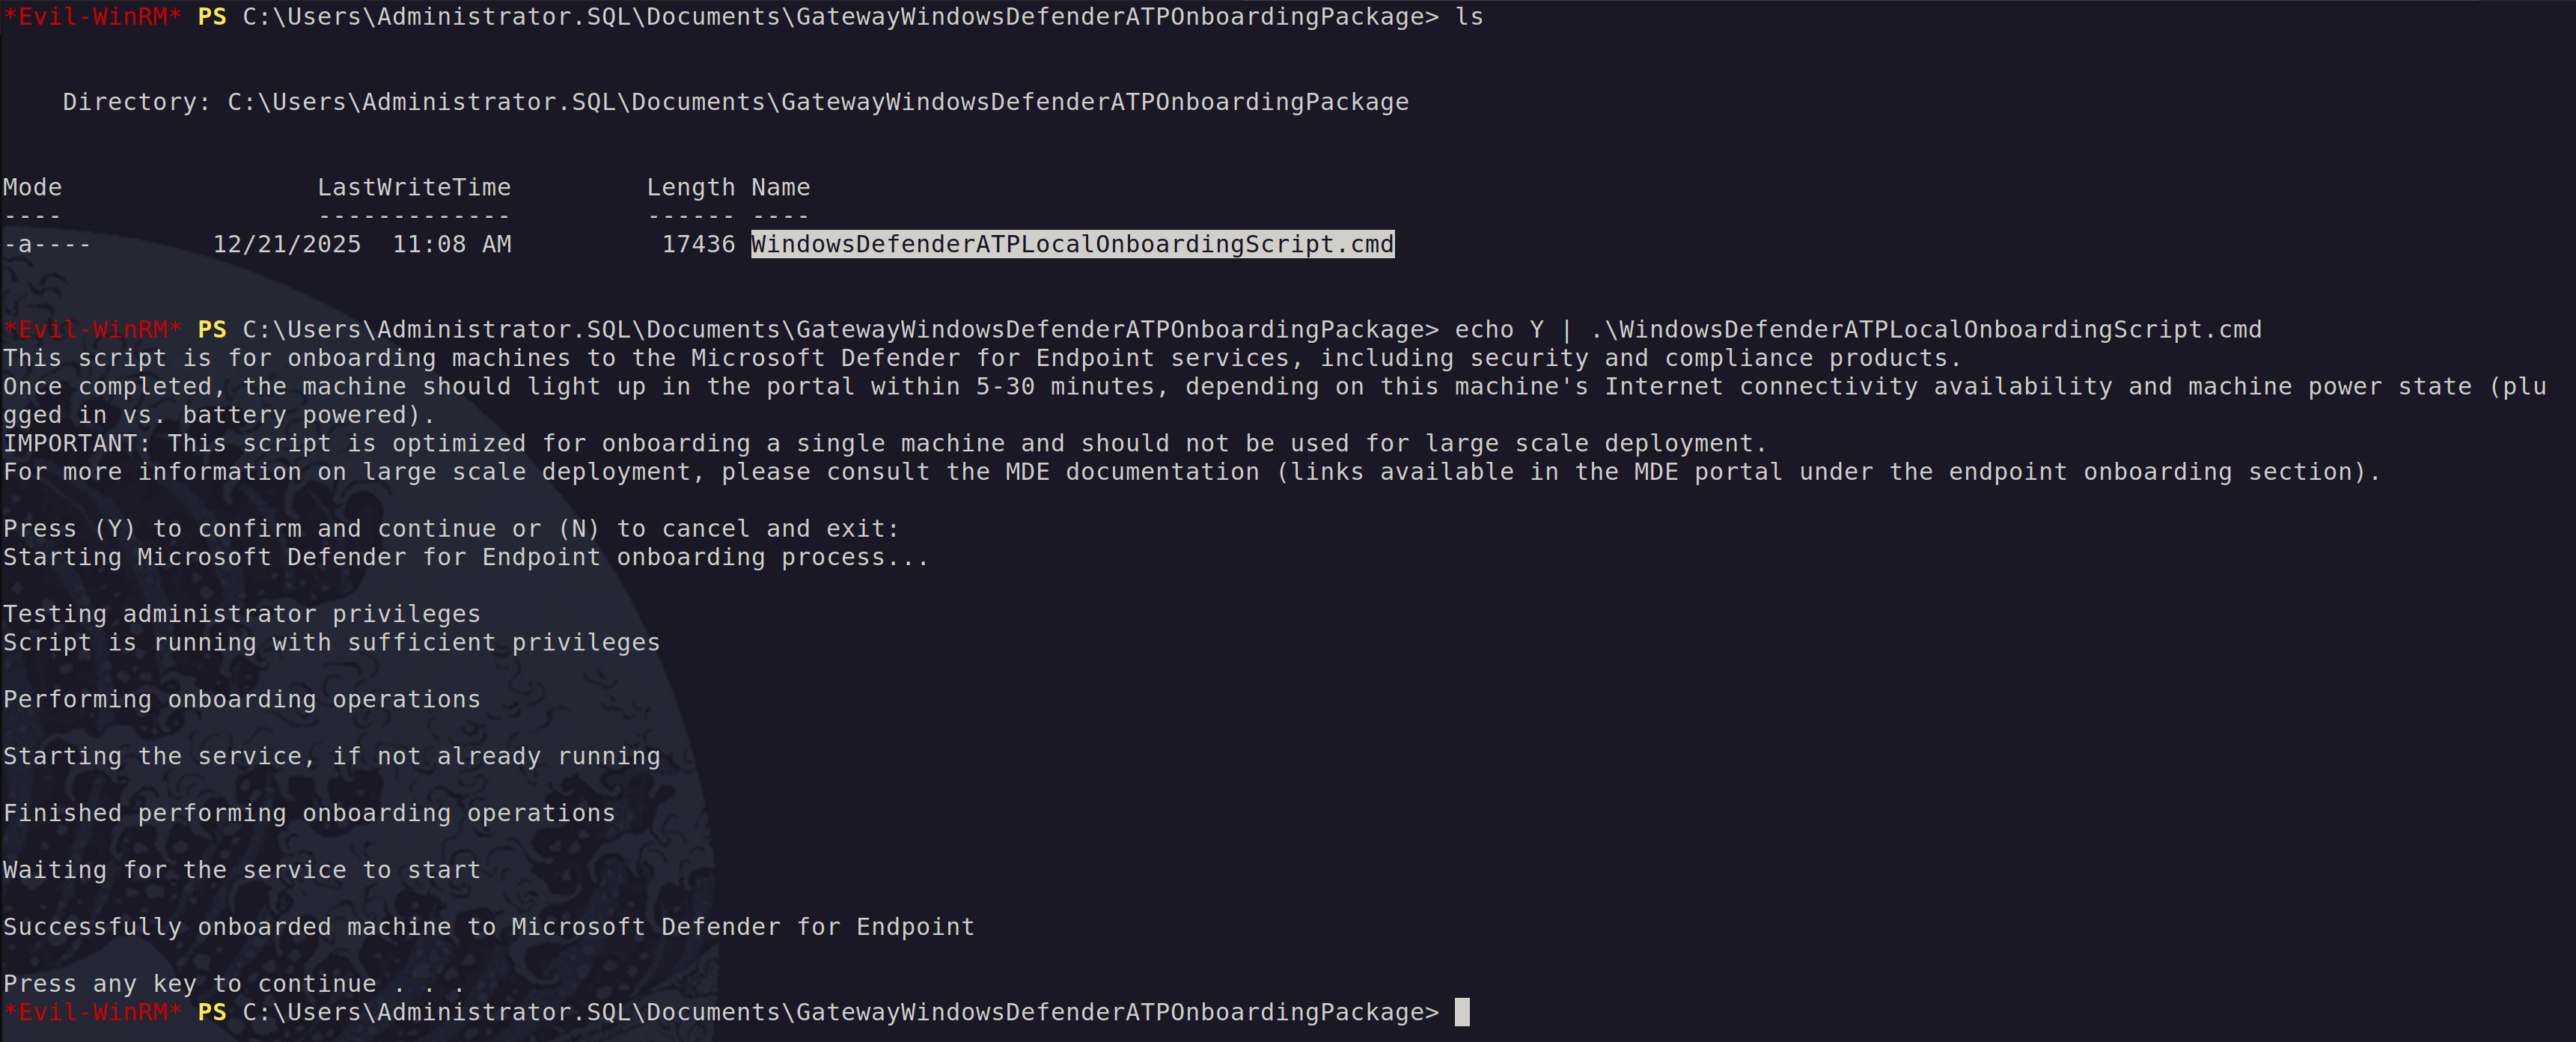Click the 'Press (Y) to confirm' prompt line

click(451, 529)
